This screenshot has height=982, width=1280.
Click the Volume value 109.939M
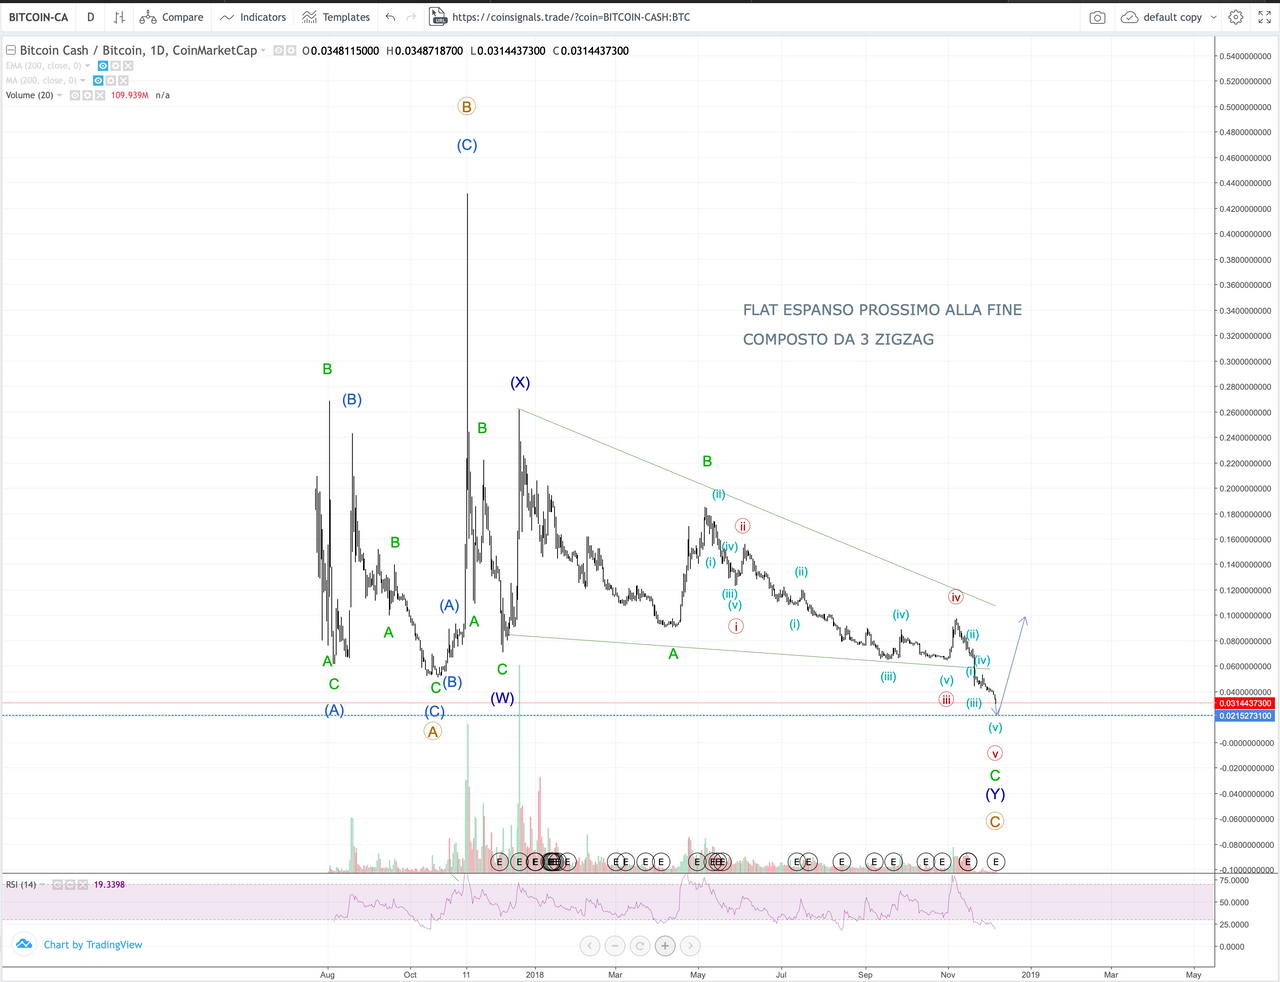tap(130, 95)
